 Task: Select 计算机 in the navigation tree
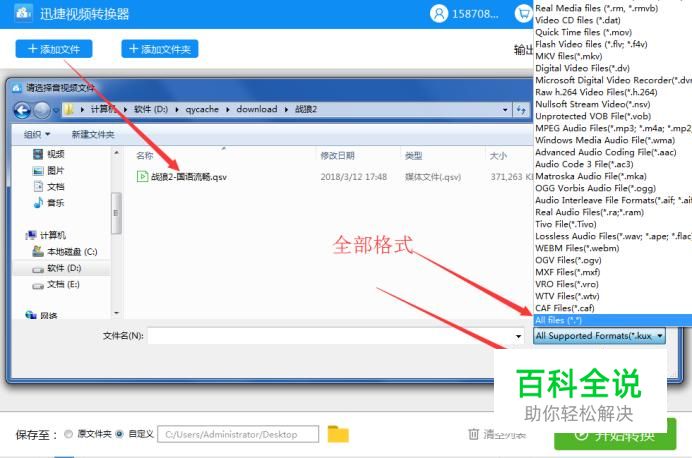[45, 235]
